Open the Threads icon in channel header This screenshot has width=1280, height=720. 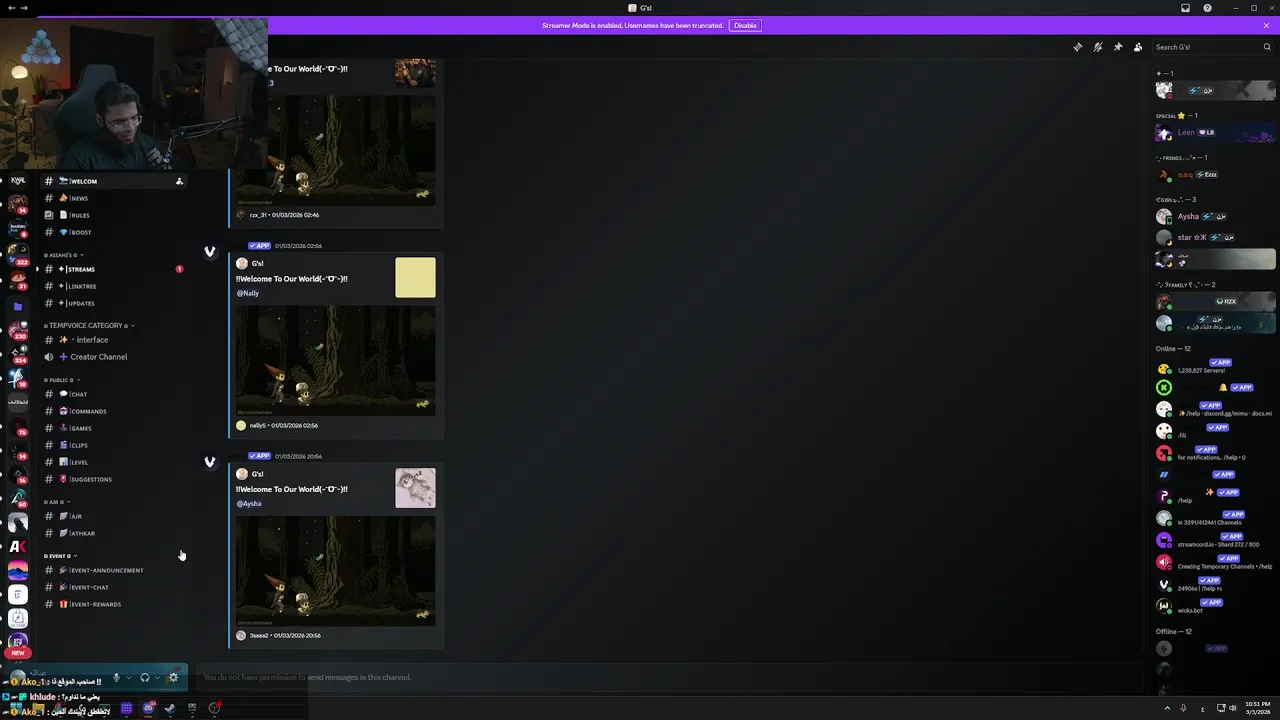[1078, 47]
